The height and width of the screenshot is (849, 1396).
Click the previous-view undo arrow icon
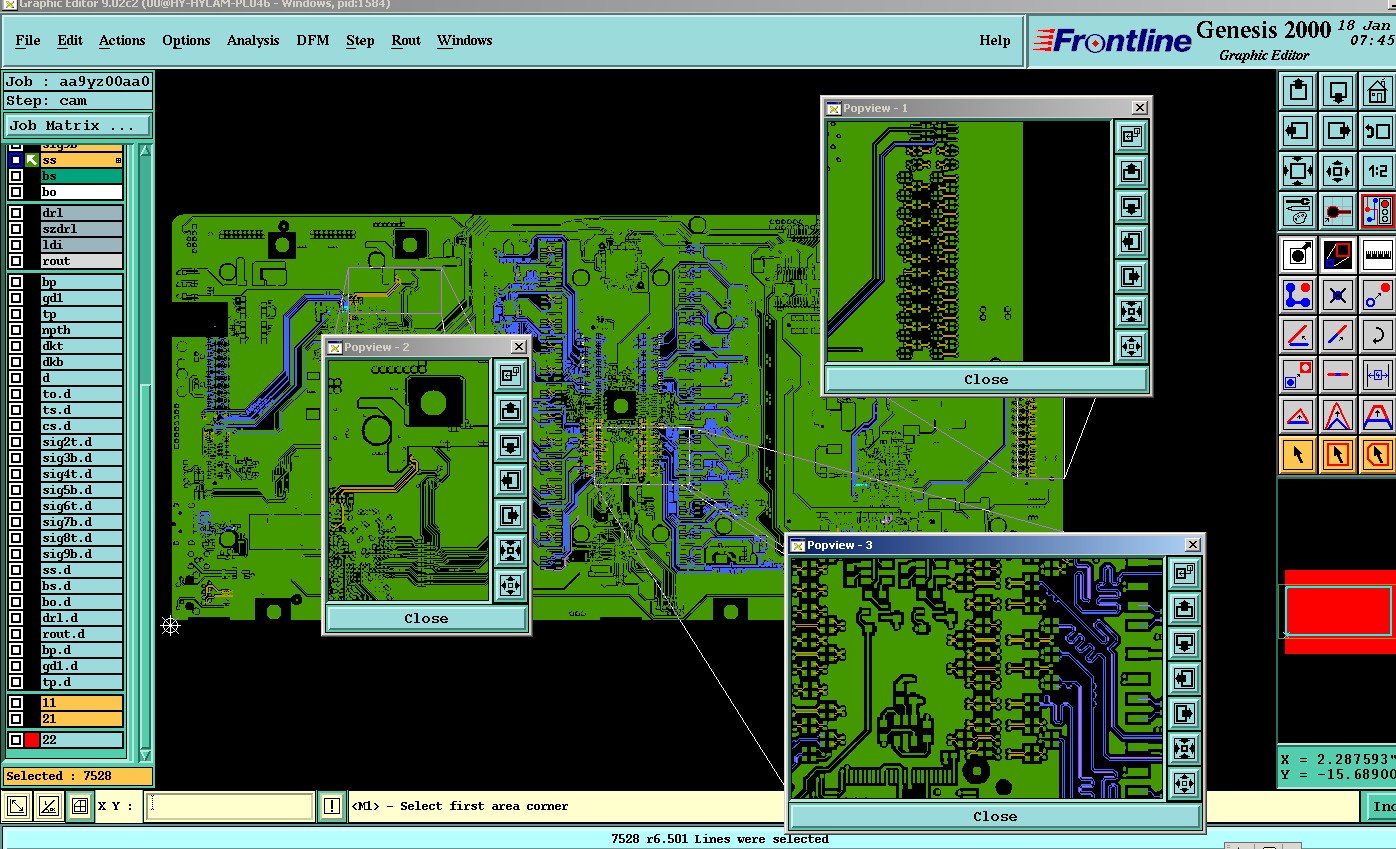click(x=1378, y=130)
